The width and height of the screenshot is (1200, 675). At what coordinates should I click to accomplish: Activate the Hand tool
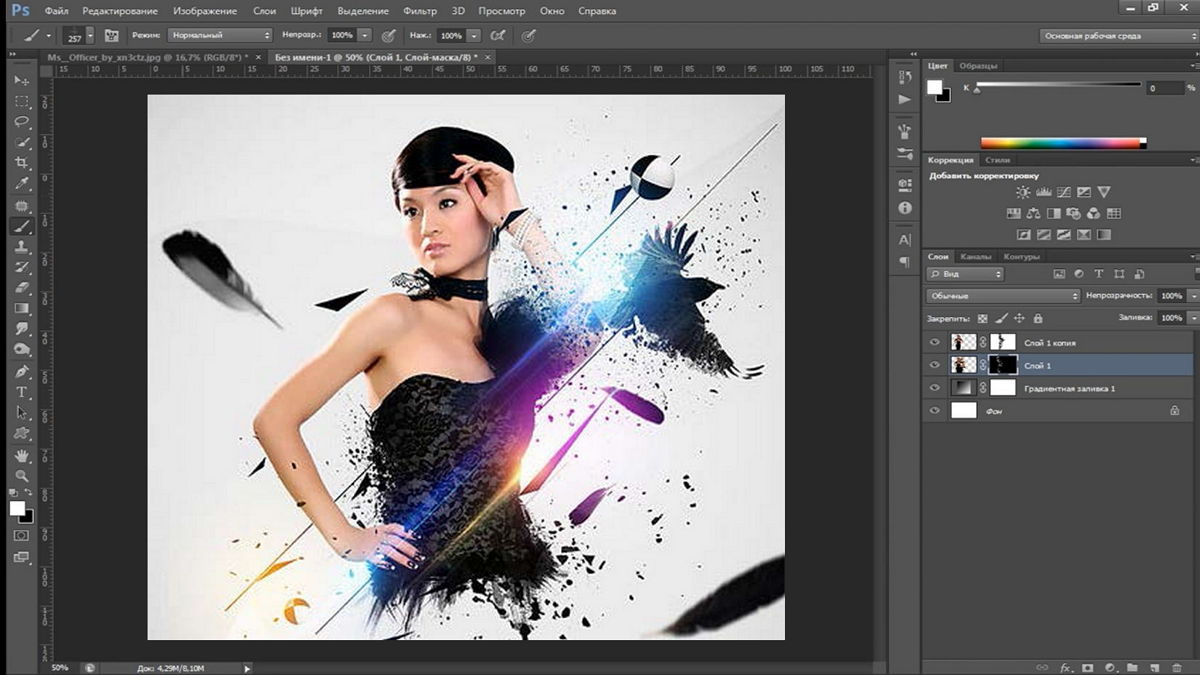tap(21, 455)
